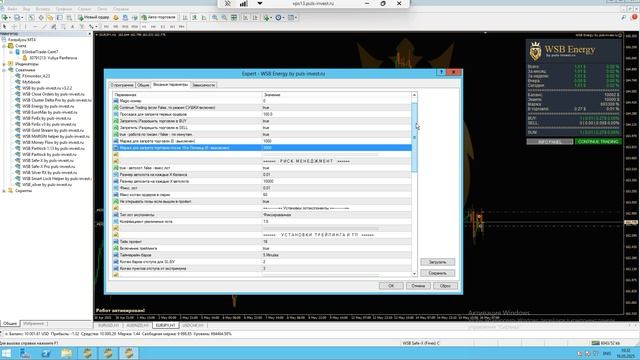640x360 pixels.
Task: Toggle the Data Window toolbar icon
Action: [41, 18]
